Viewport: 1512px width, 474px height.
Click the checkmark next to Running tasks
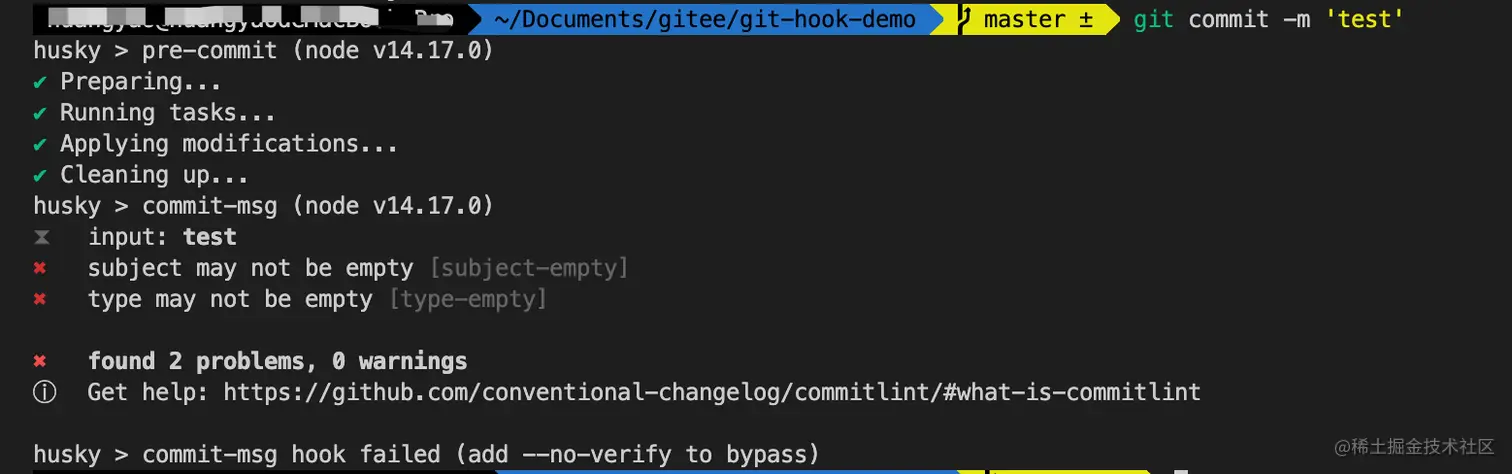(x=40, y=113)
